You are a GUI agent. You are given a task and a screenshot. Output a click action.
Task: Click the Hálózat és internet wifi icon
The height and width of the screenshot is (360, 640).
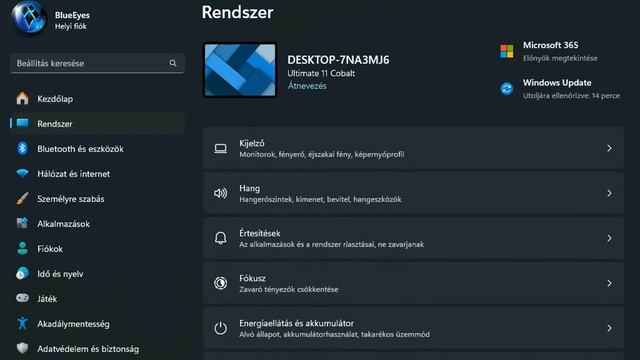22,173
